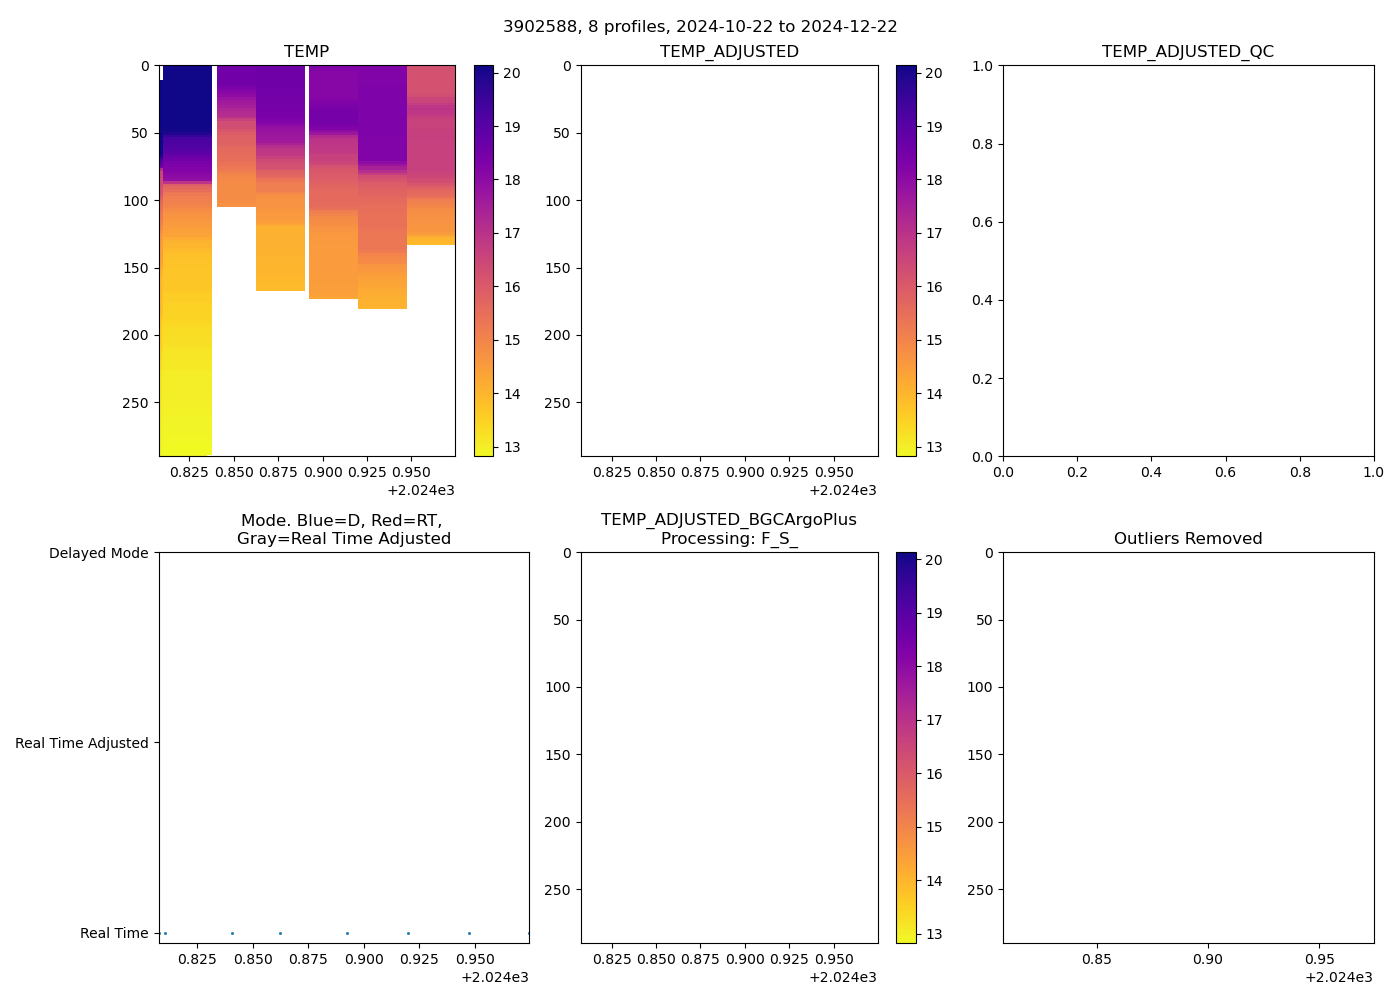The height and width of the screenshot is (1000, 1400).
Task: Click the Real Time Adjusted y-axis label
Action: (82, 743)
